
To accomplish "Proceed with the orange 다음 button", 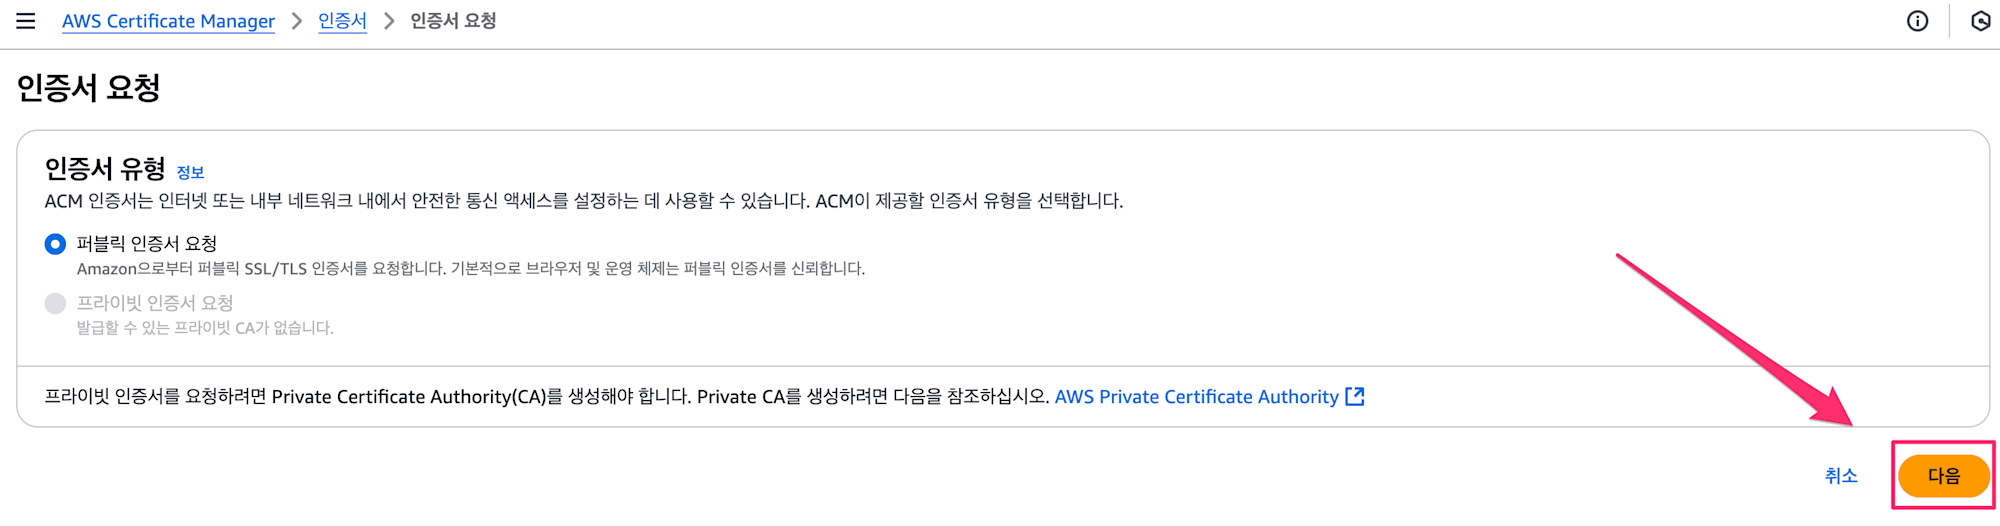I will coord(1944,476).
